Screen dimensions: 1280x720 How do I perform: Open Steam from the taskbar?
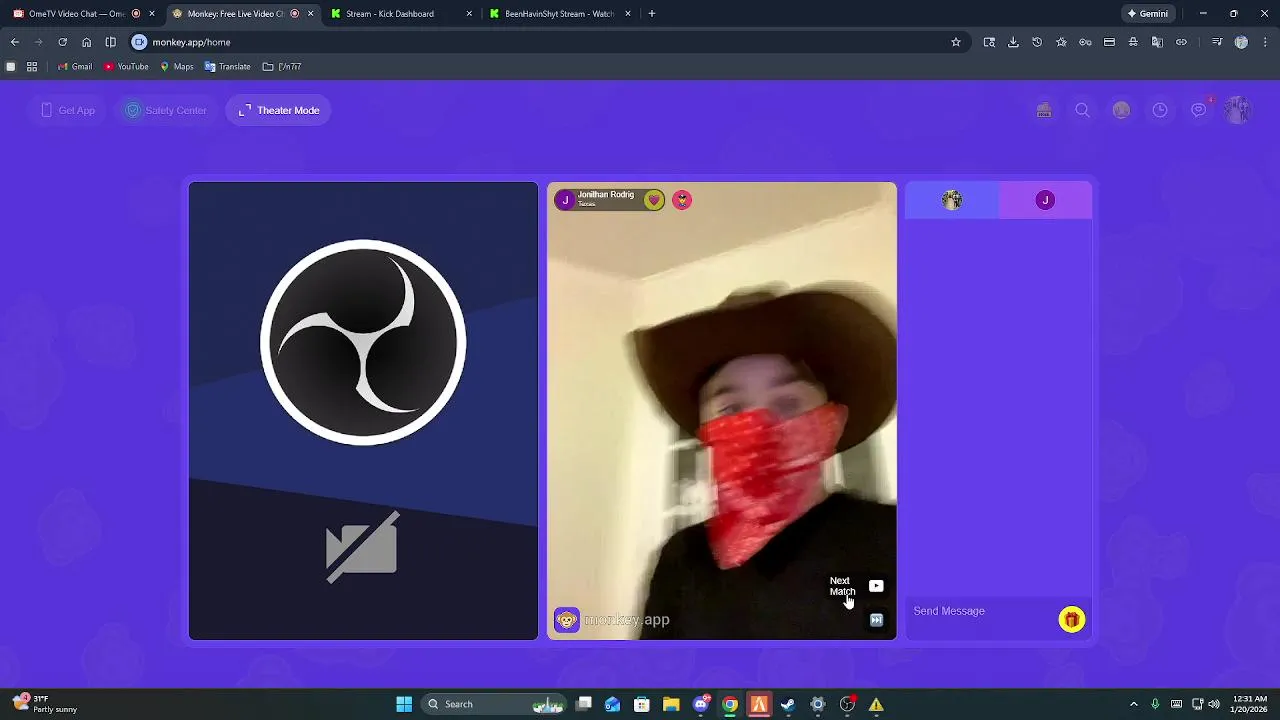pos(788,704)
